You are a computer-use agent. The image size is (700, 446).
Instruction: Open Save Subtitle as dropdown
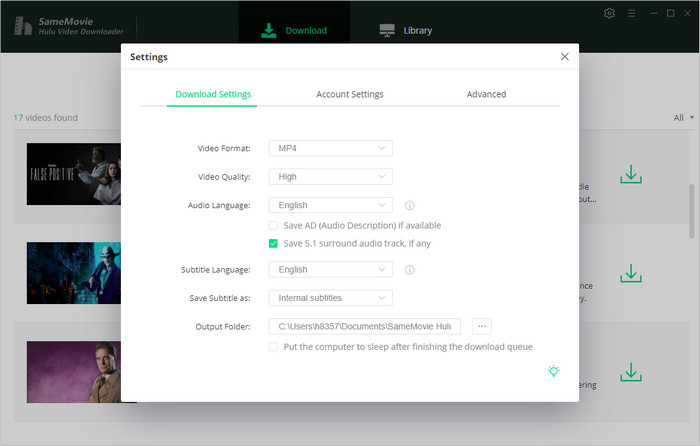(x=330, y=298)
